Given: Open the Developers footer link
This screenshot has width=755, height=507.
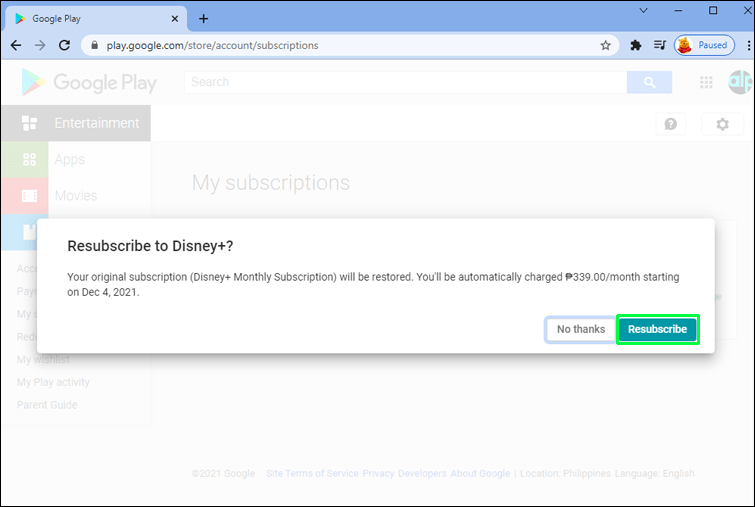Looking at the screenshot, I should pos(422,474).
